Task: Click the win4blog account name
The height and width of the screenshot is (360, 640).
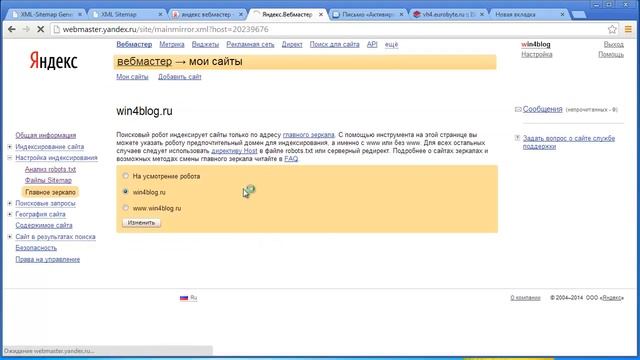Action: tap(536, 44)
